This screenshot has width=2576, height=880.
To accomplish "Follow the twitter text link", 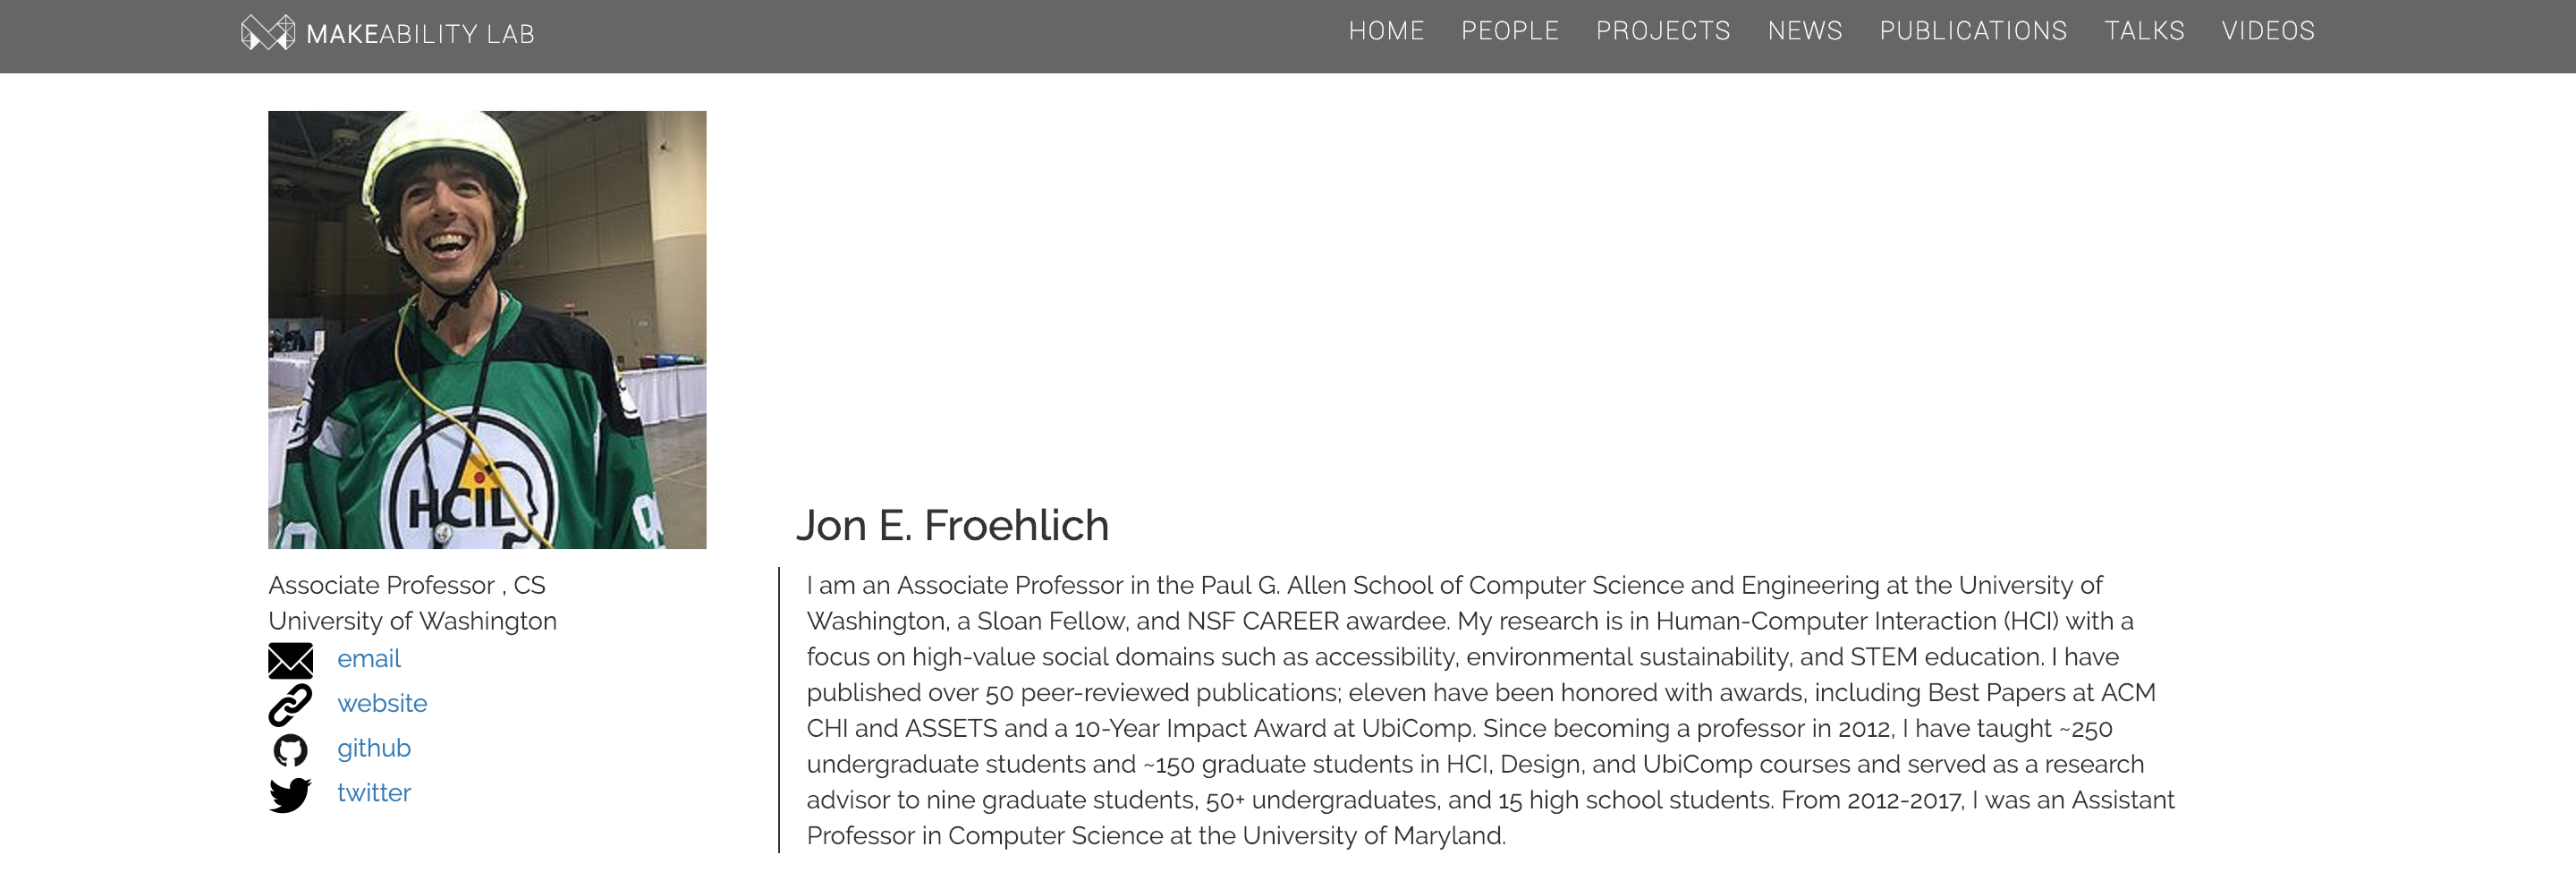I will [373, 793].
